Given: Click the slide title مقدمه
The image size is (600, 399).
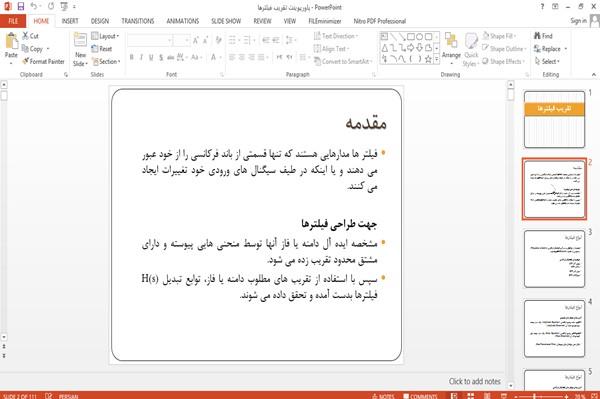Looking at the screenshot, I should point(366,123).
